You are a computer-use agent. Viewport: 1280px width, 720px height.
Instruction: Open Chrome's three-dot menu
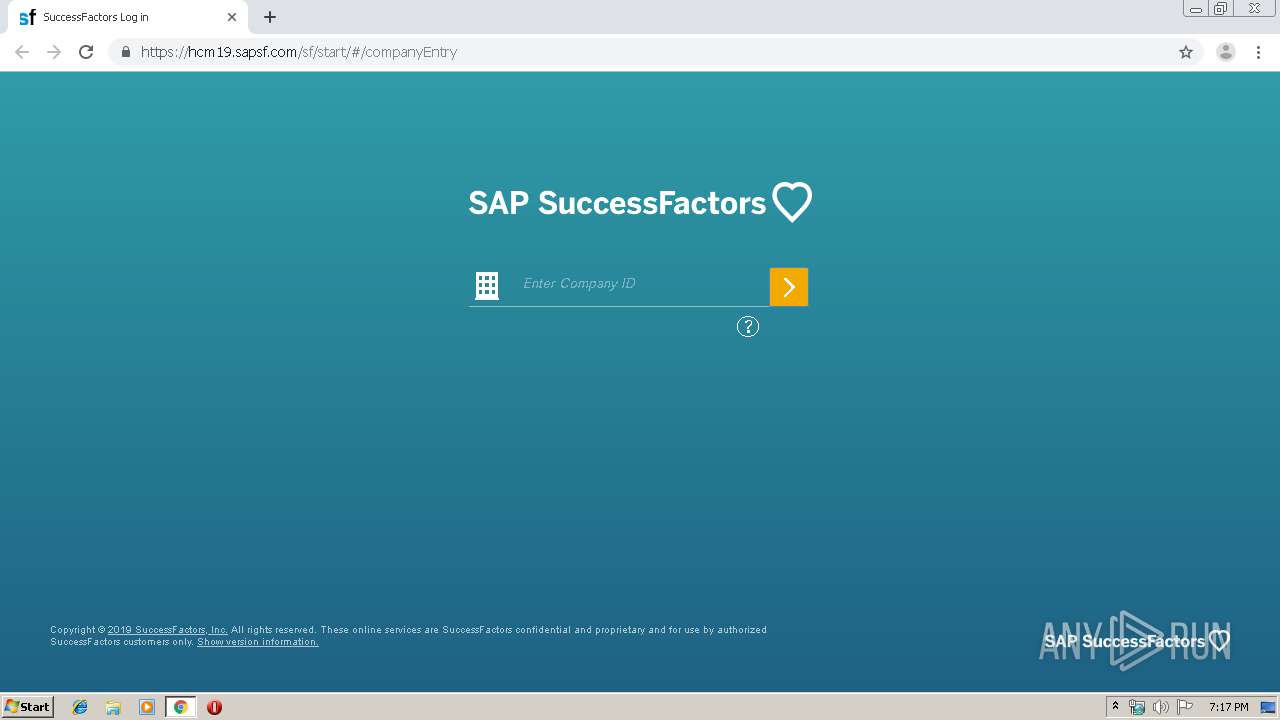[x=1259, y=52]
